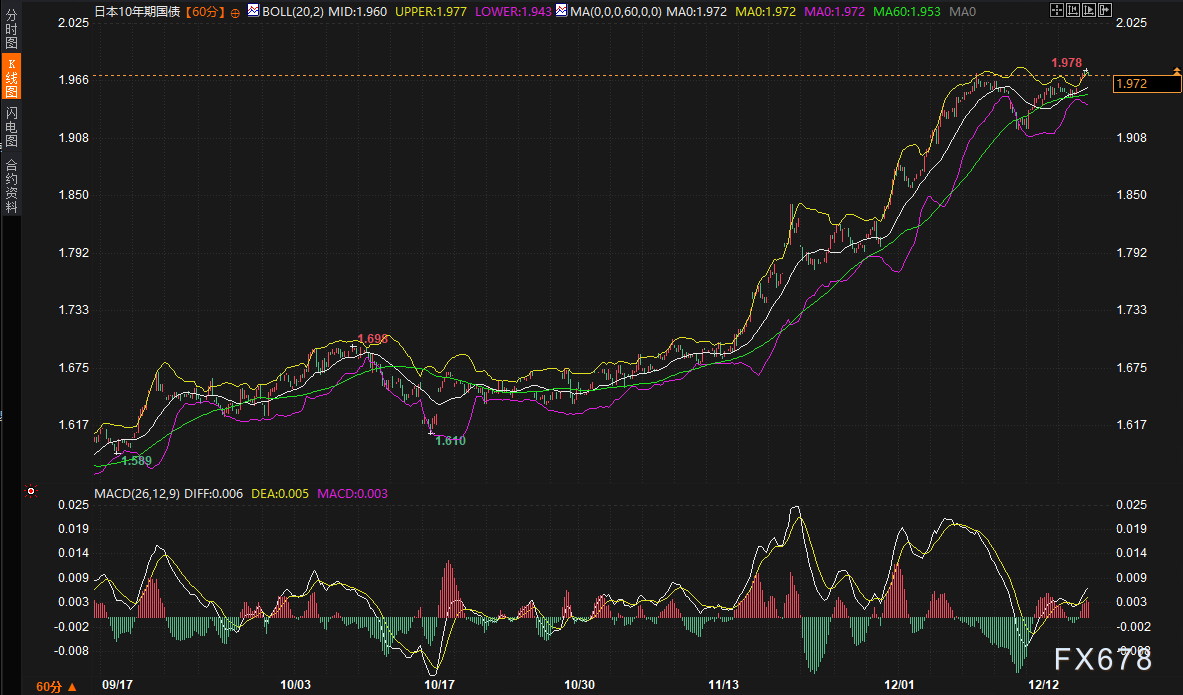Click the BOLL indicator chart icon

pyautogui.click(x=253, y=11)
